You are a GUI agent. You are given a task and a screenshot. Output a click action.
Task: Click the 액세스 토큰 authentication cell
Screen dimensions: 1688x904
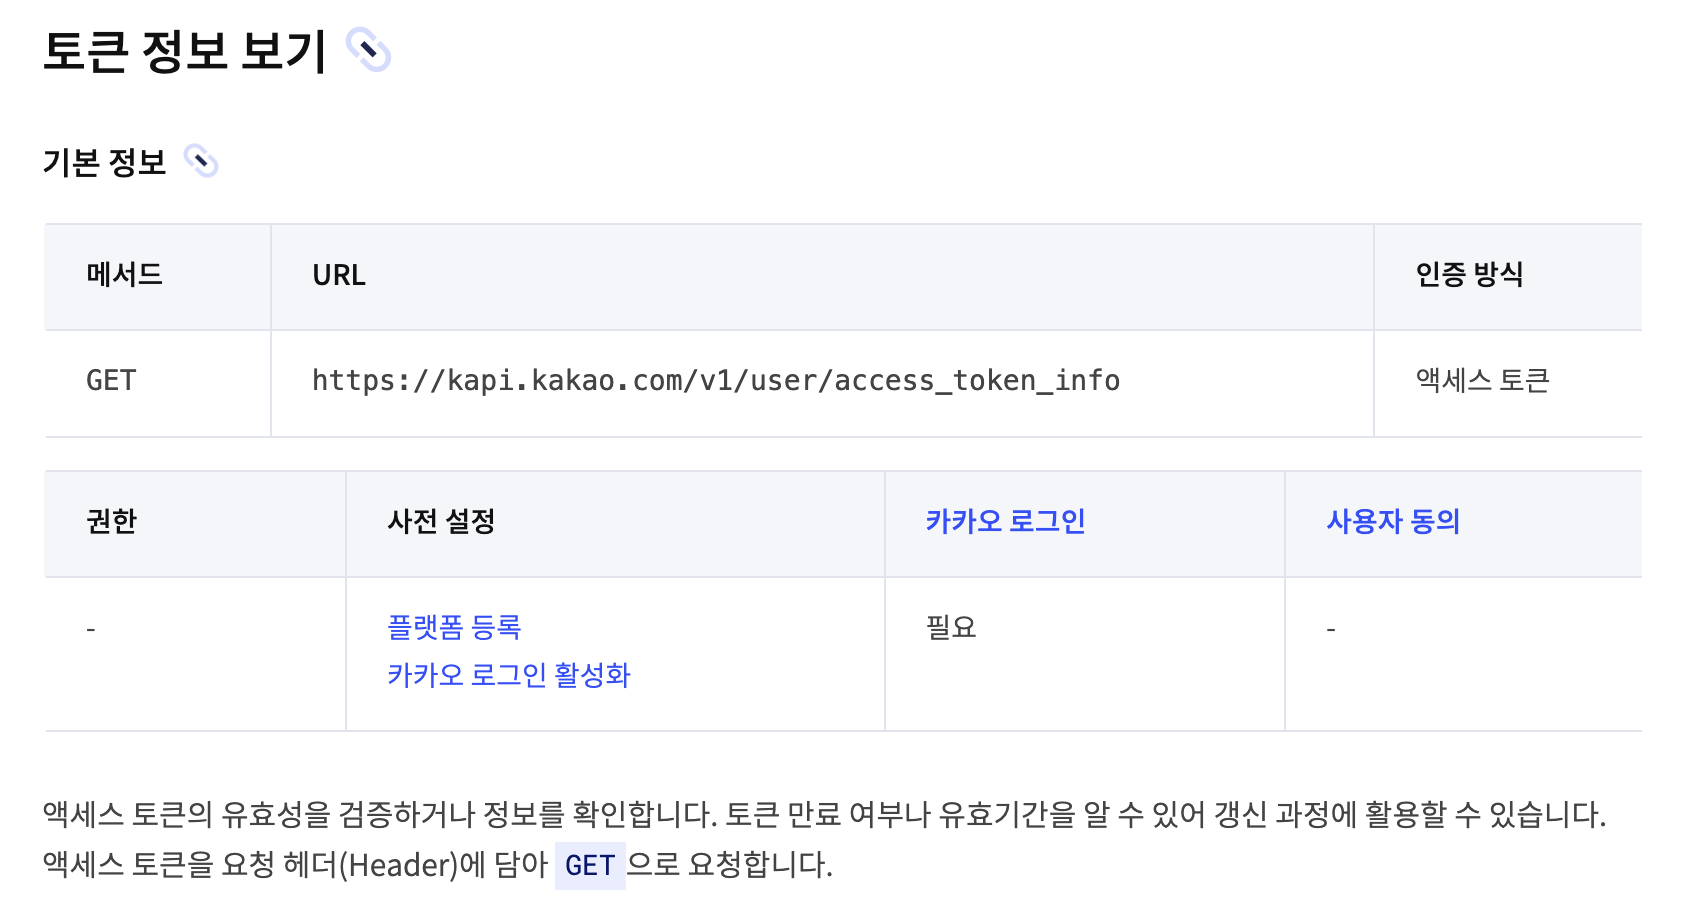(x=1508, y=383)
